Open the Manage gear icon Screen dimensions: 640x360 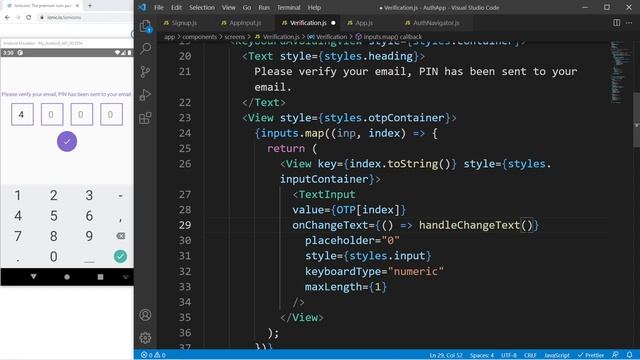(x=145, y=338)
